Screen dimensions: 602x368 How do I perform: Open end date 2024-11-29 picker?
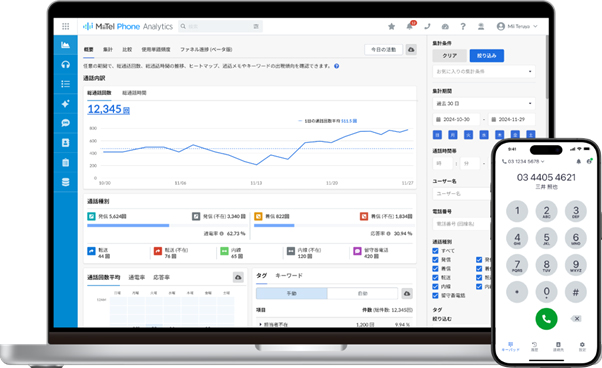pos(511,119)
